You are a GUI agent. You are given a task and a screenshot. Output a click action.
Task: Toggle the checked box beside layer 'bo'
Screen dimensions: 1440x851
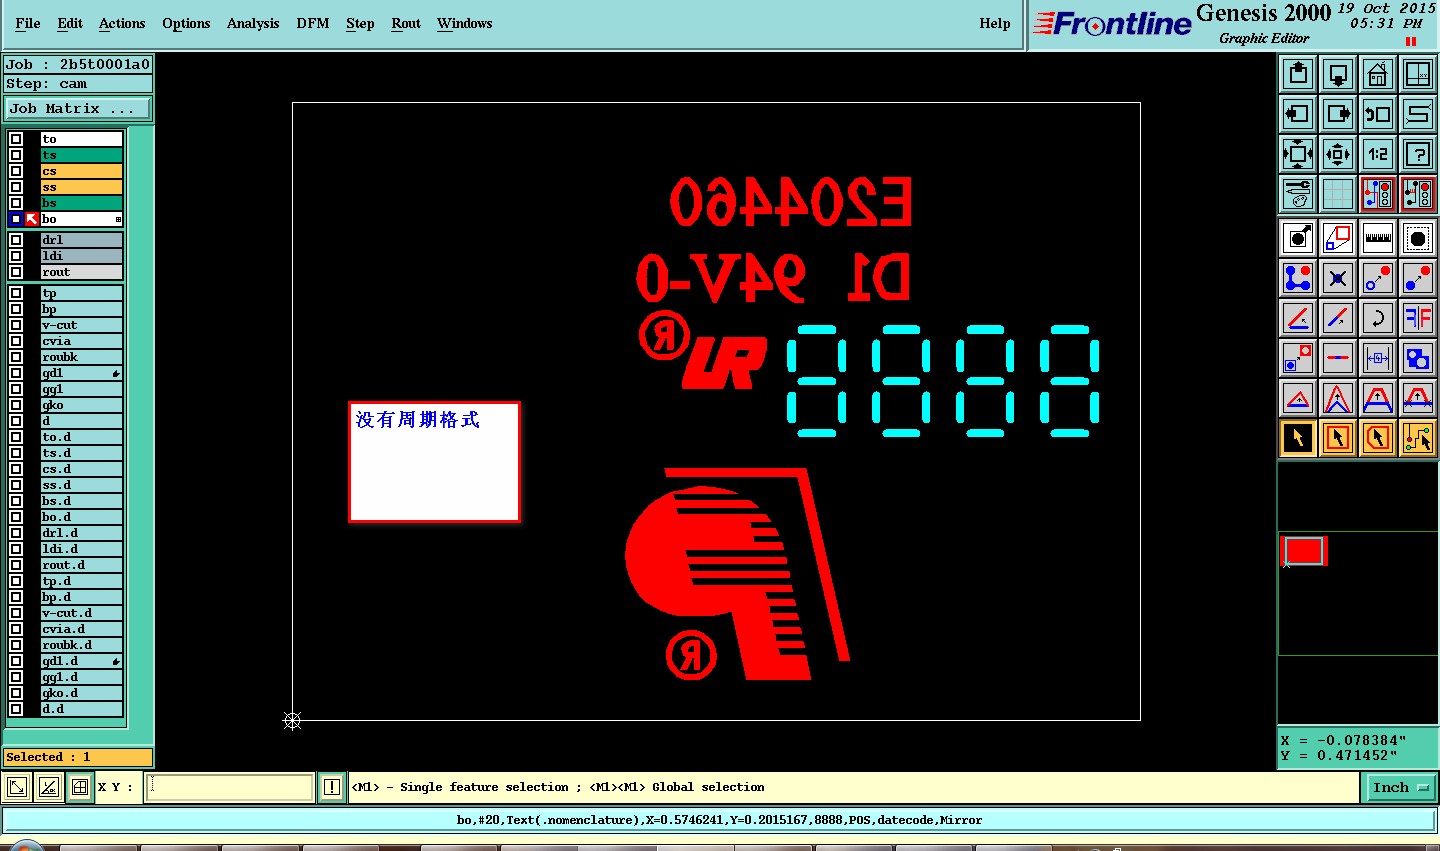click(x=16, y=219)
